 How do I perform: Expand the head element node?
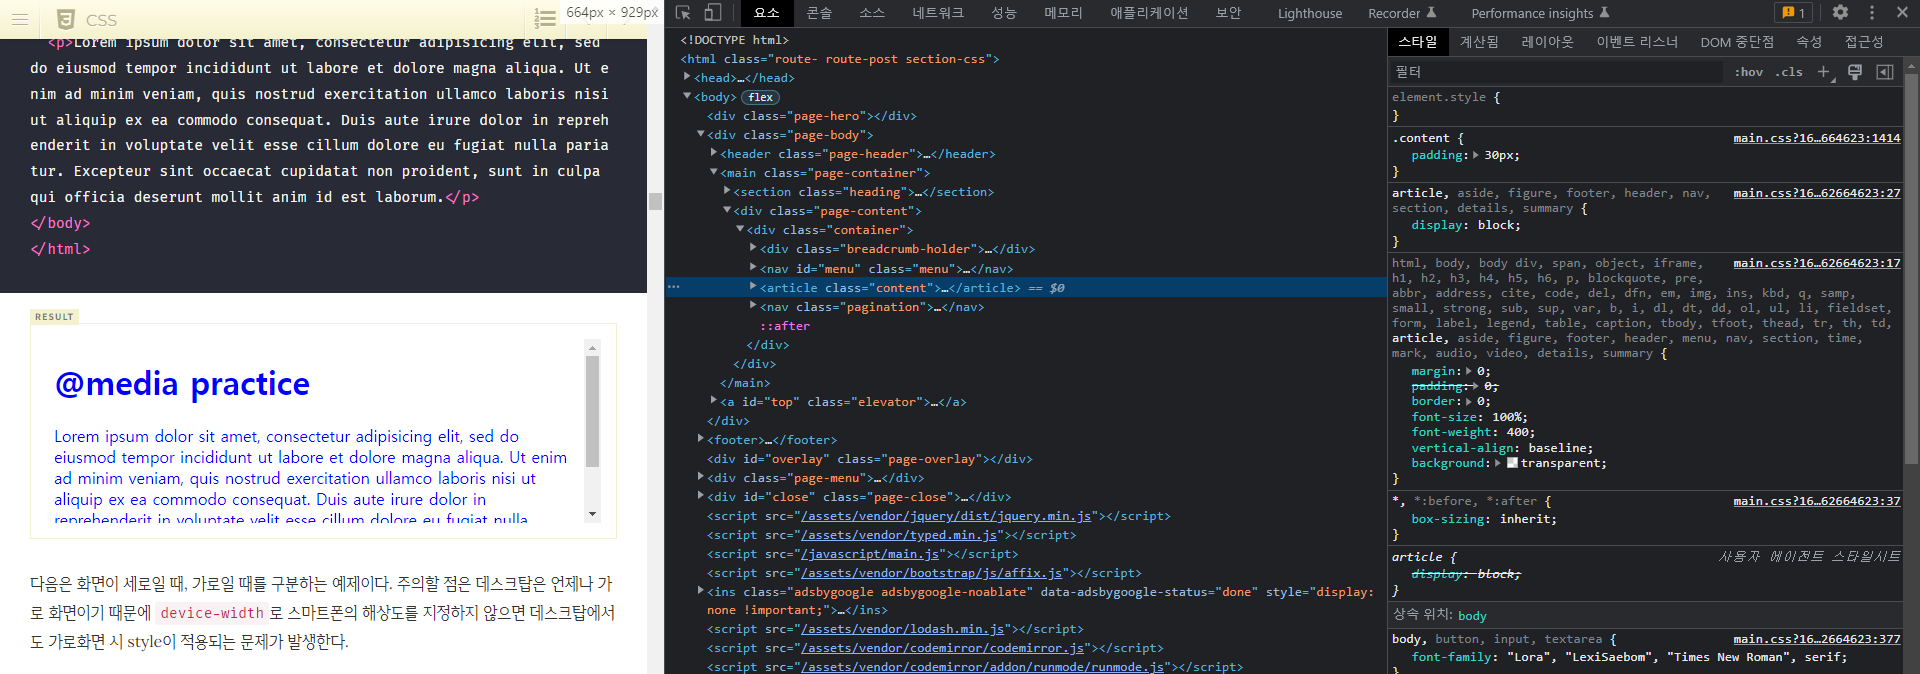(x=687, y=77)
